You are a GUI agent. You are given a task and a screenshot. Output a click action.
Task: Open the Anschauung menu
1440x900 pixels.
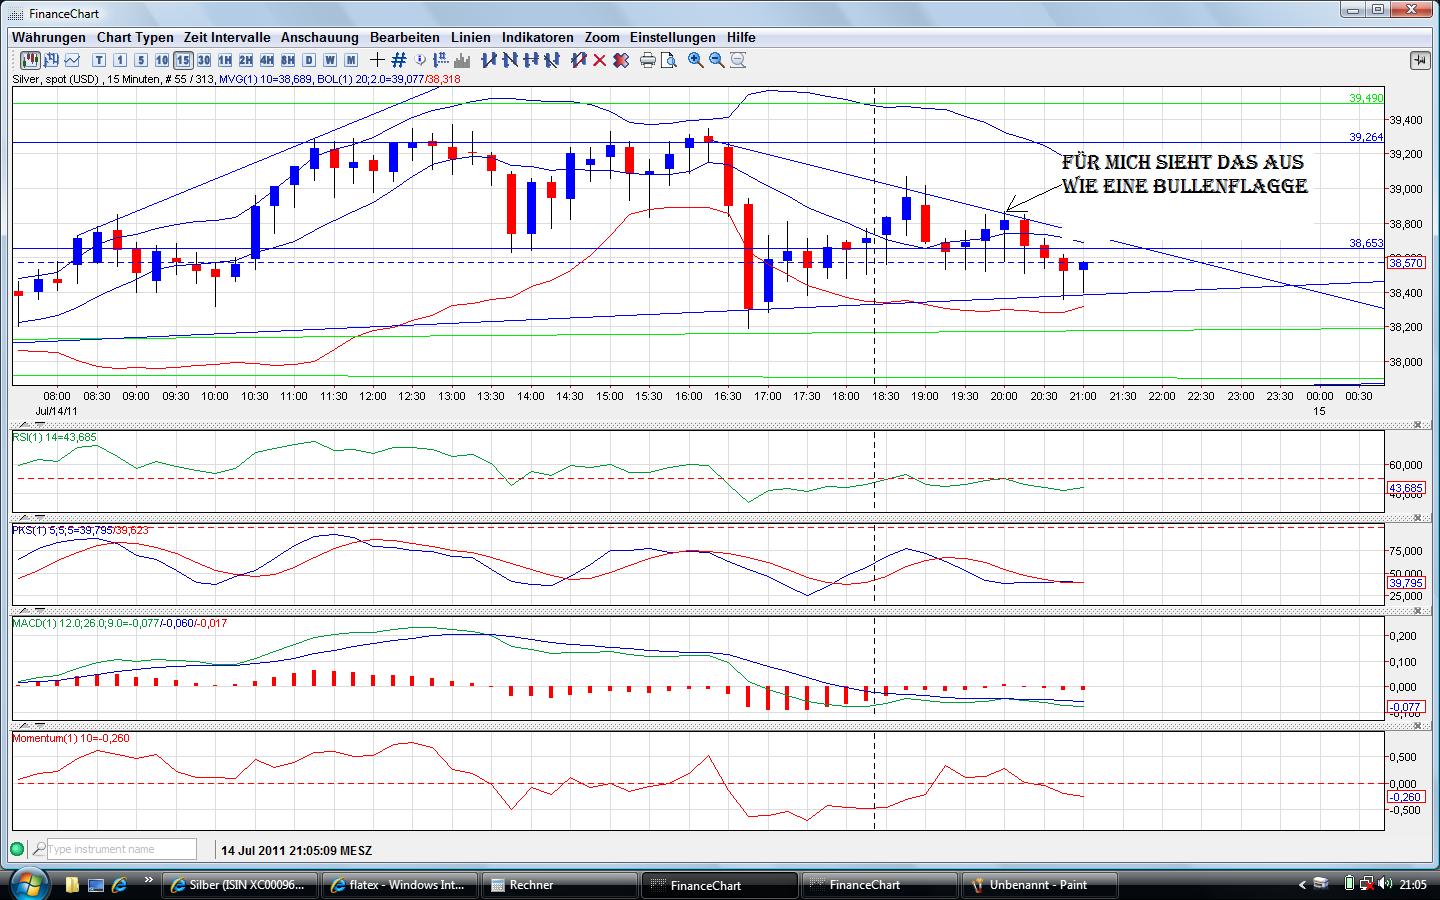320,37
